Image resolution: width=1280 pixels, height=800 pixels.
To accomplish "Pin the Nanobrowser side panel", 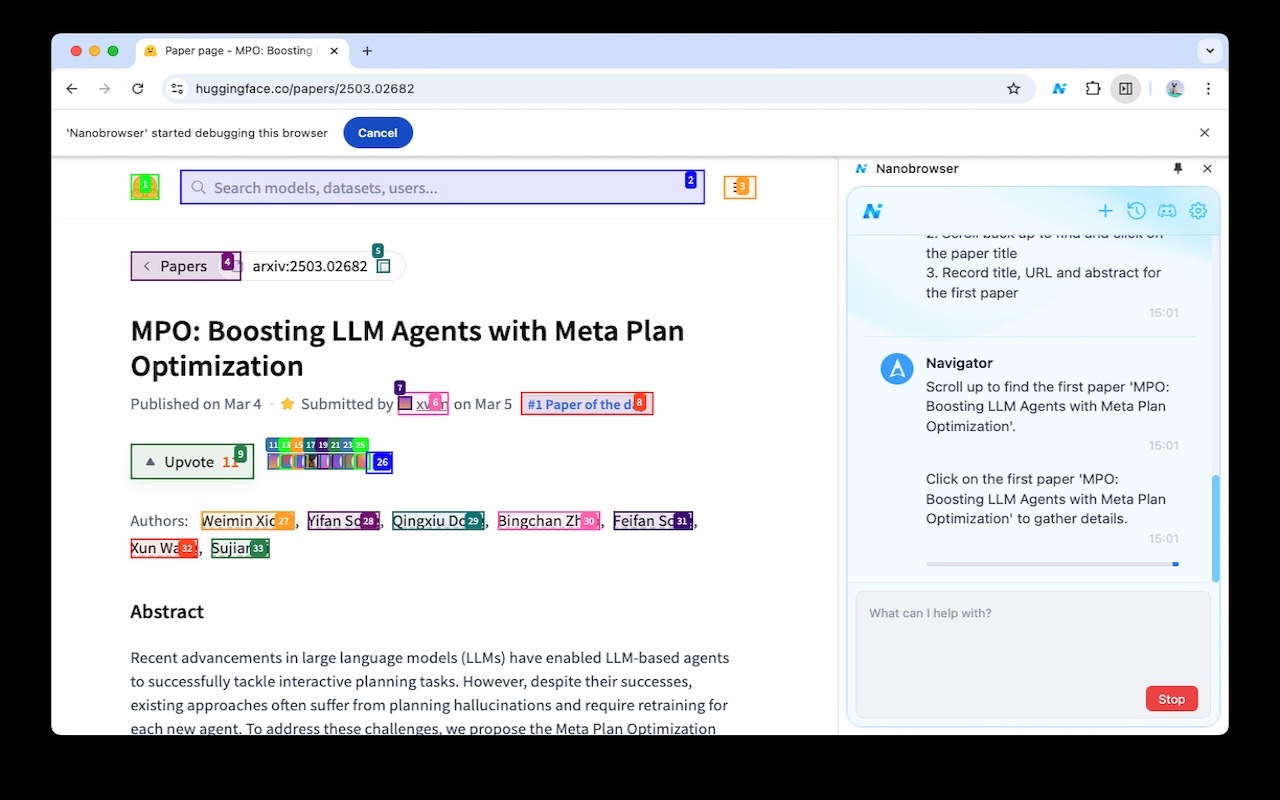I will (x=1178, y=168).
